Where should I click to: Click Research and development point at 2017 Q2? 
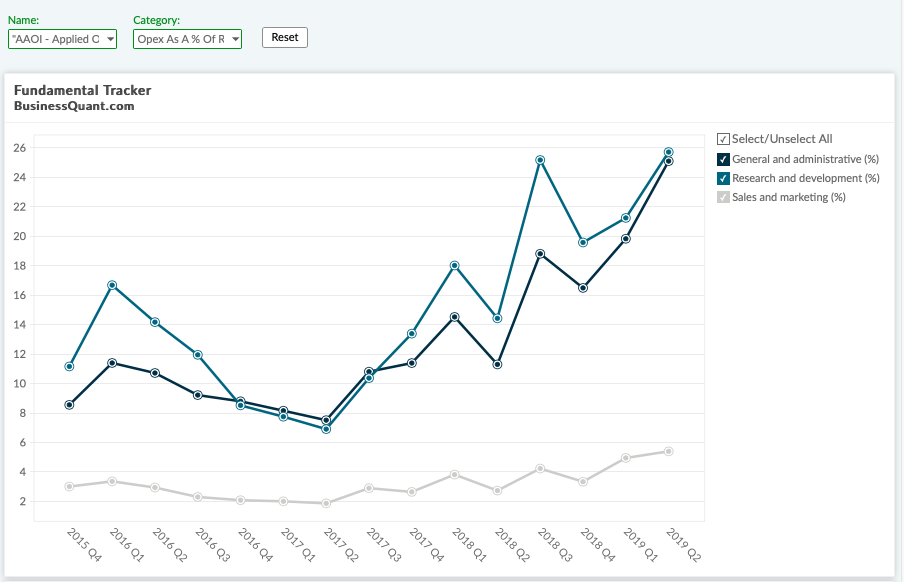tap(326, 429)
